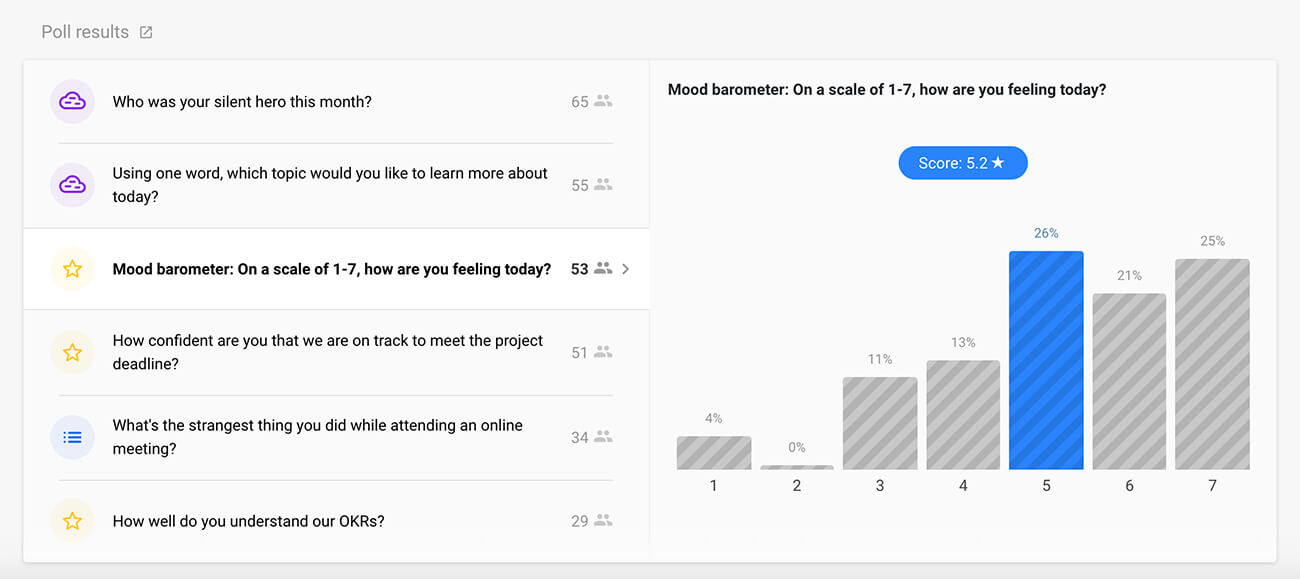The image size is (1300, 579).
Task: Click the gray bar for rating 3
Action: point(880,423)
